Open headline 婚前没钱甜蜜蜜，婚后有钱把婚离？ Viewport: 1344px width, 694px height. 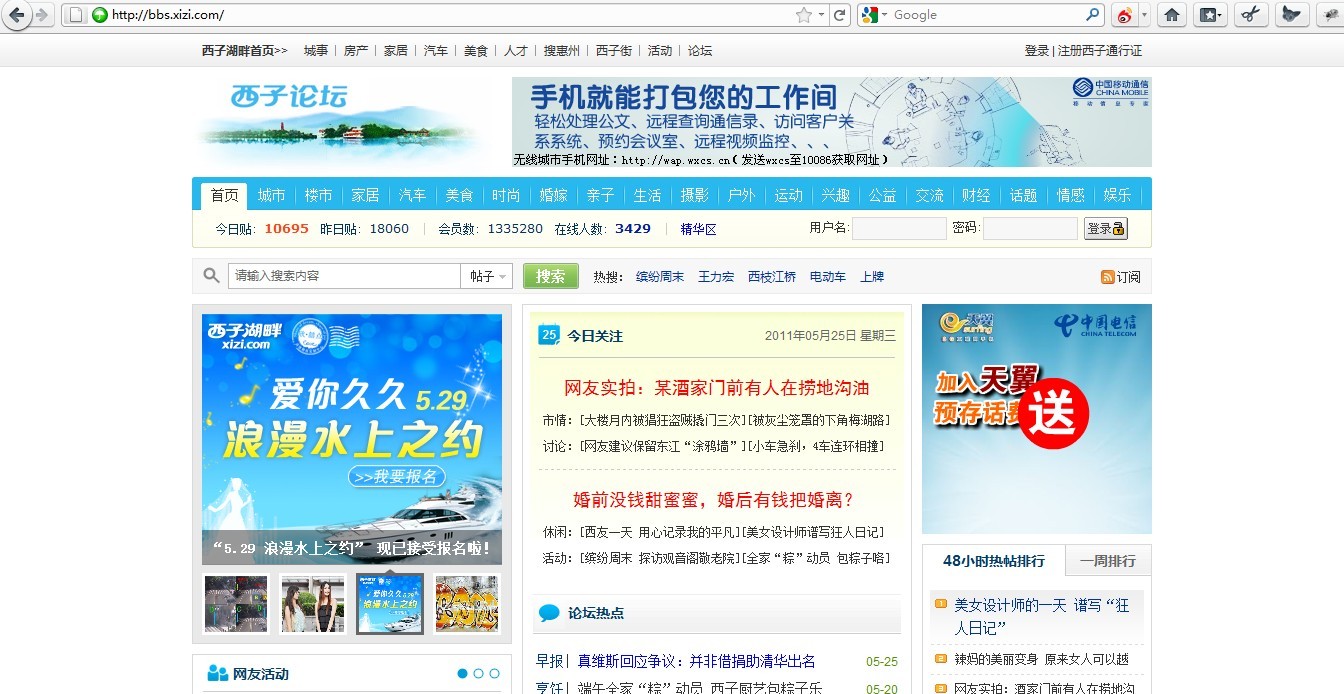714,499
